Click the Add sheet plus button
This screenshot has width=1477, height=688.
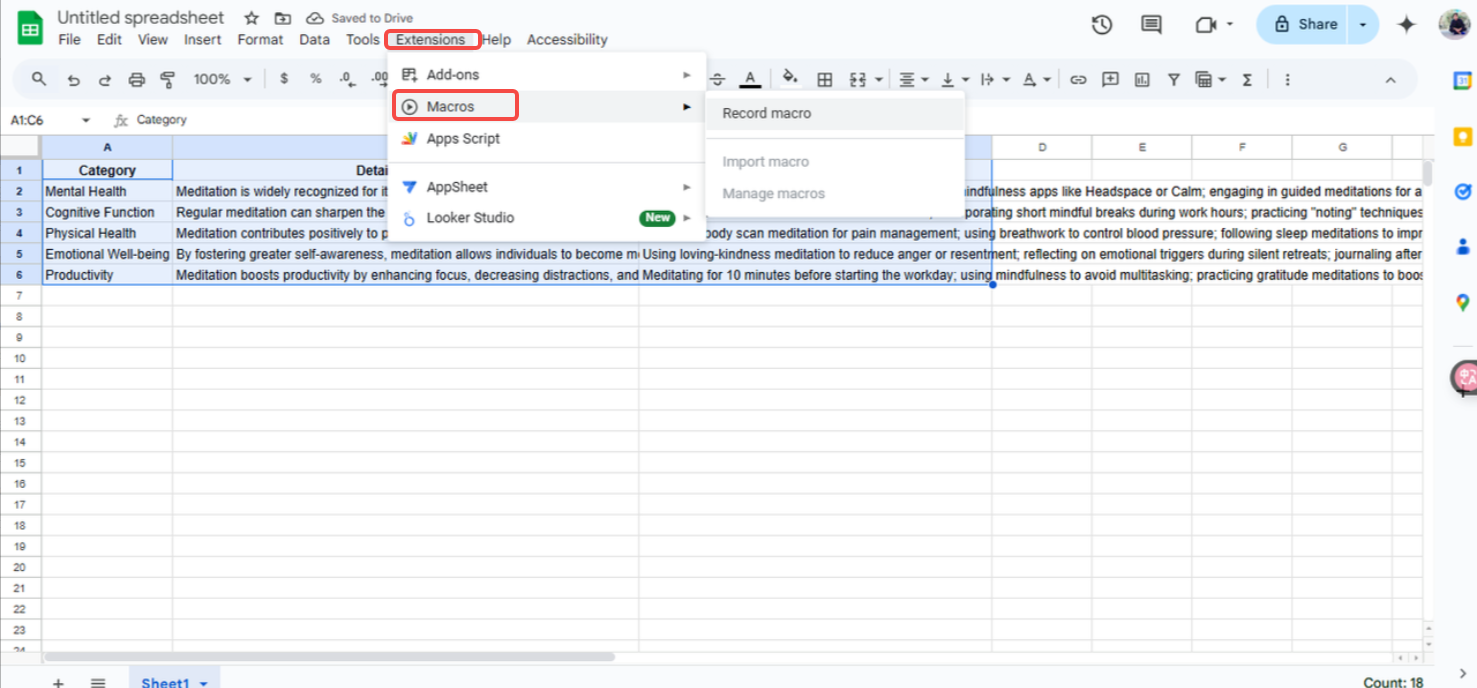[x=58, y=682]
